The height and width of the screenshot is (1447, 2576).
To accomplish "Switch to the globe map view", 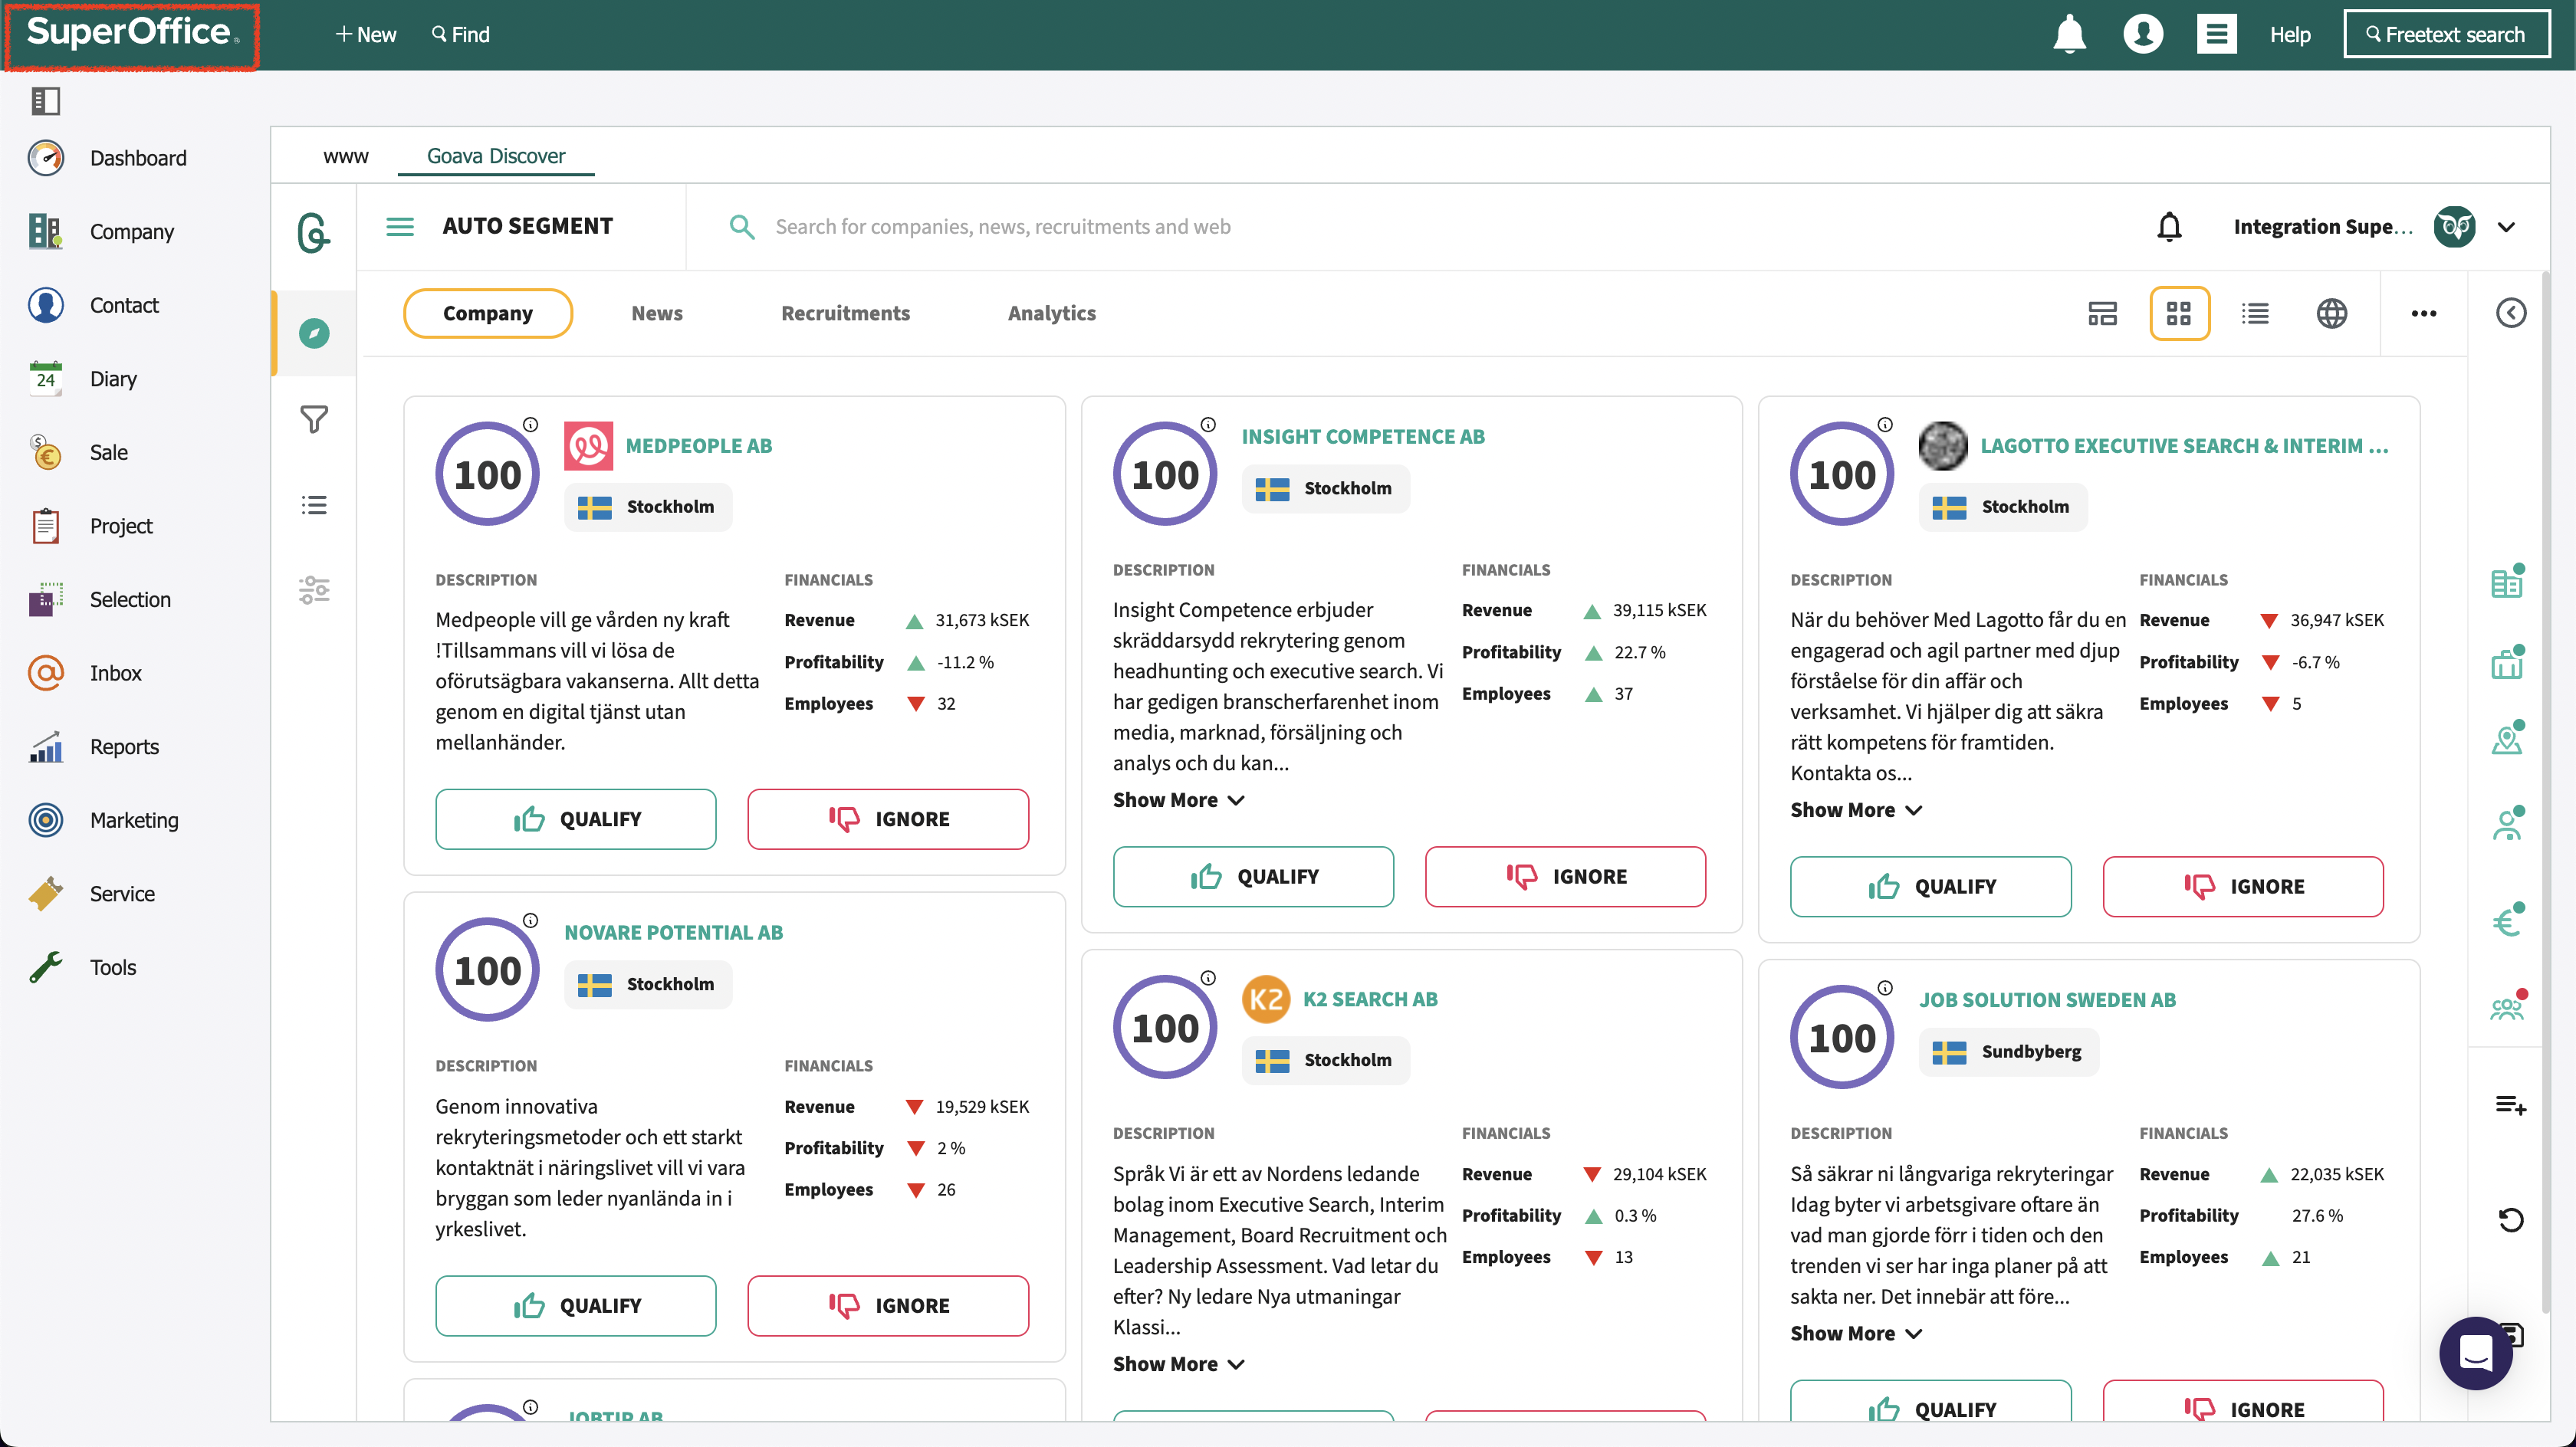I will (x=2331, y=313).
